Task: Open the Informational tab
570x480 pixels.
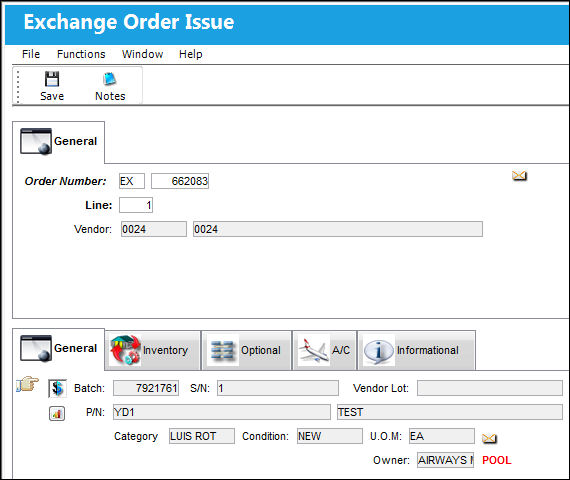Action: pos(417,350)
